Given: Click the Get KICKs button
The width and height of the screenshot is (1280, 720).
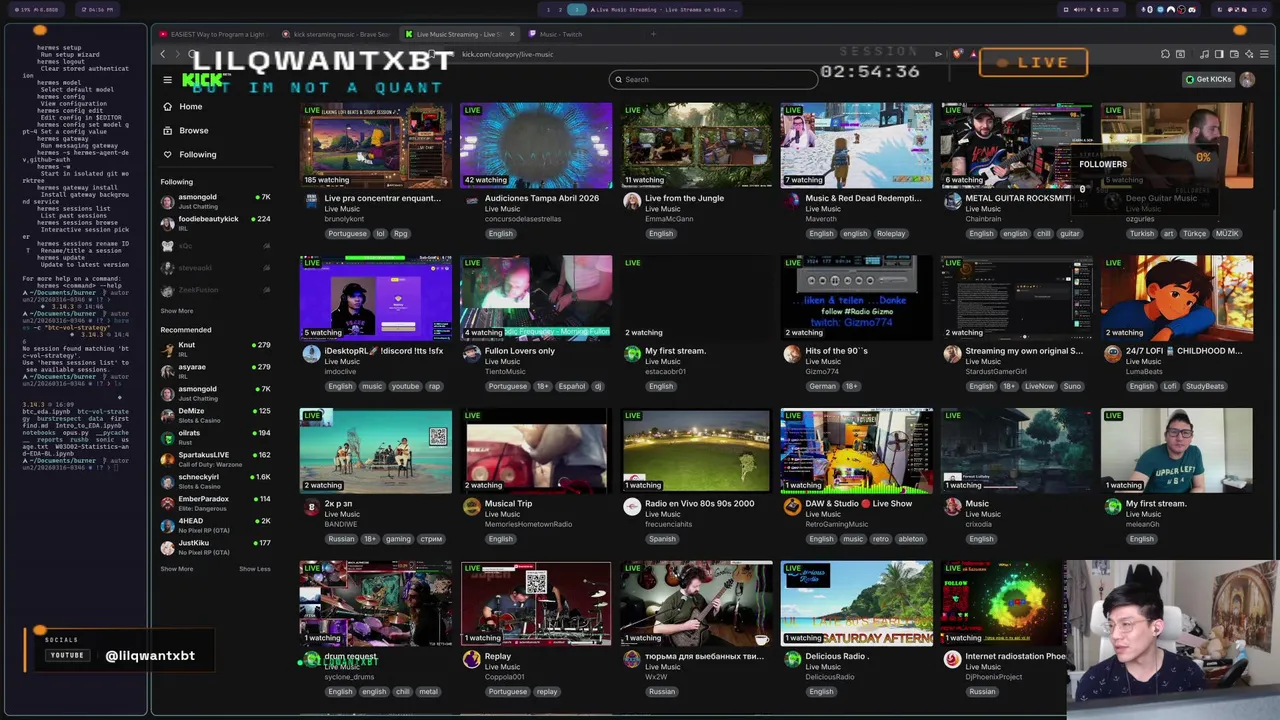Looking at the screenshot, I should 1208,79.
